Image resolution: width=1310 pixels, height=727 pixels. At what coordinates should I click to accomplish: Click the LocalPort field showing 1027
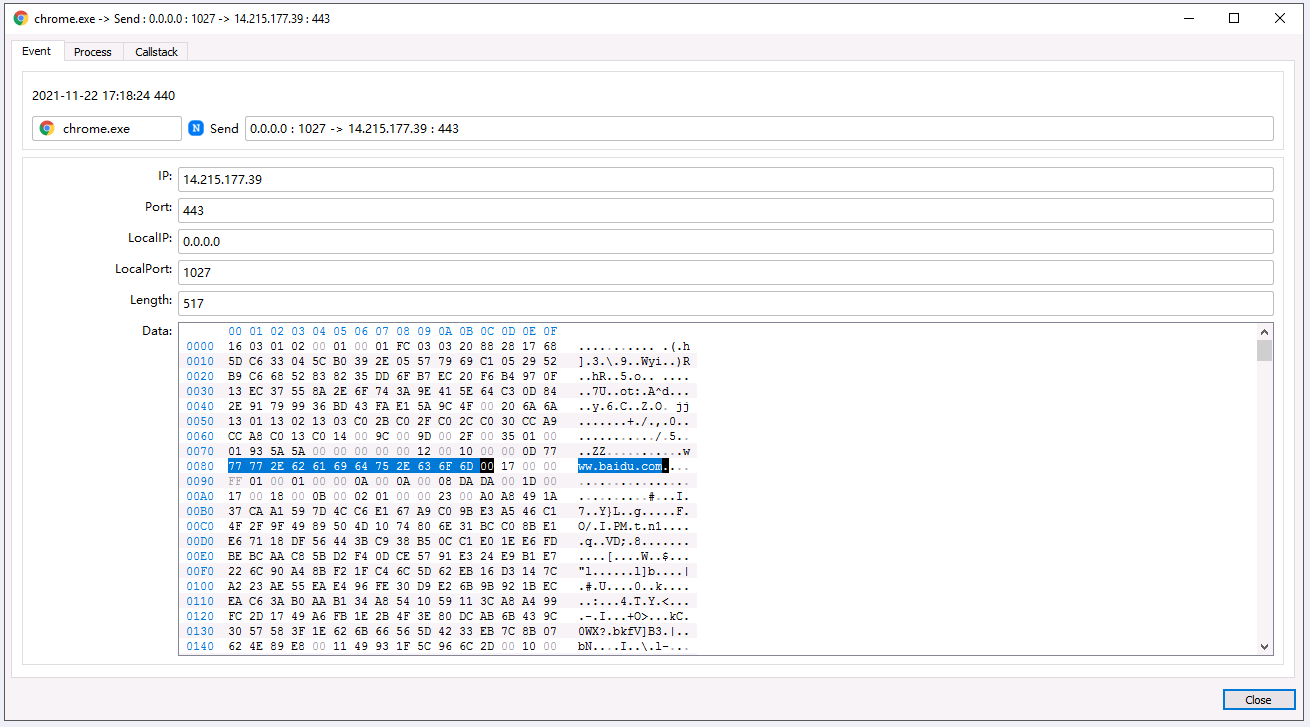[x=726, y=272]
